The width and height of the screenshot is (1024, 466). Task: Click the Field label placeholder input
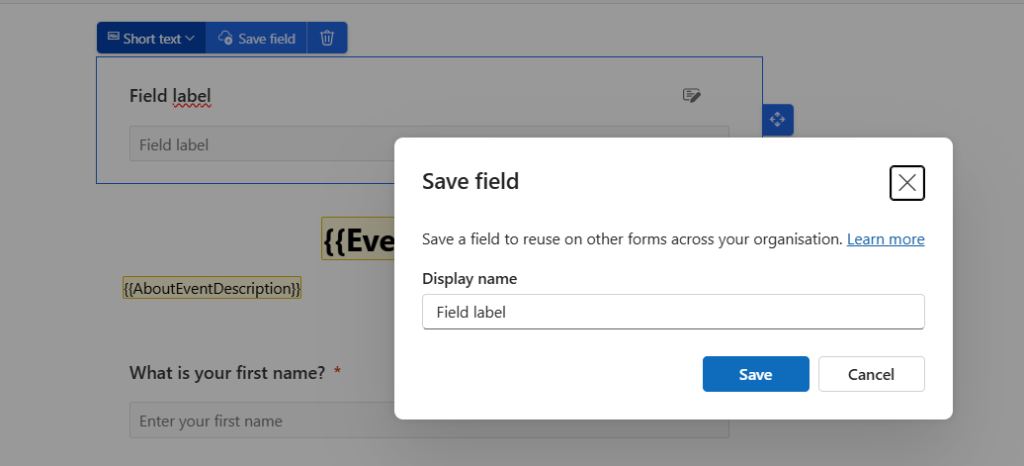pos(260,144)
